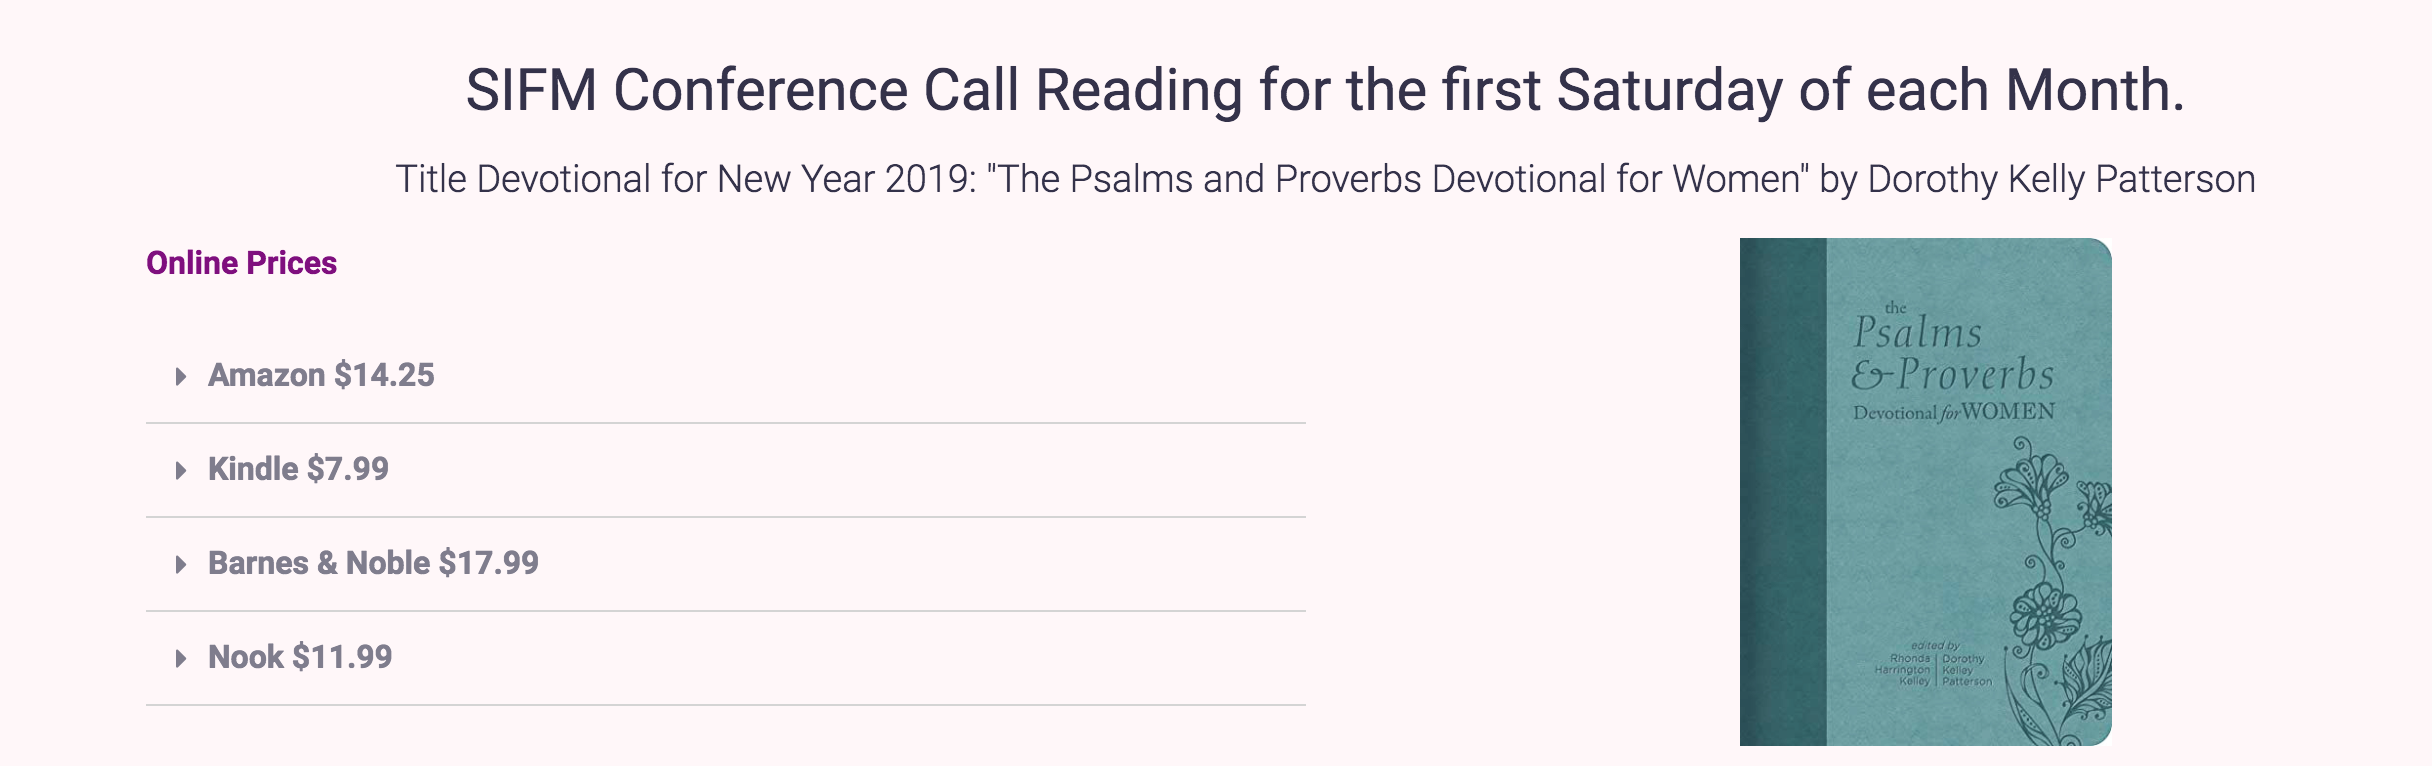
Task: Click the floral illustration on the book cover
Action: coord(2050,600)
